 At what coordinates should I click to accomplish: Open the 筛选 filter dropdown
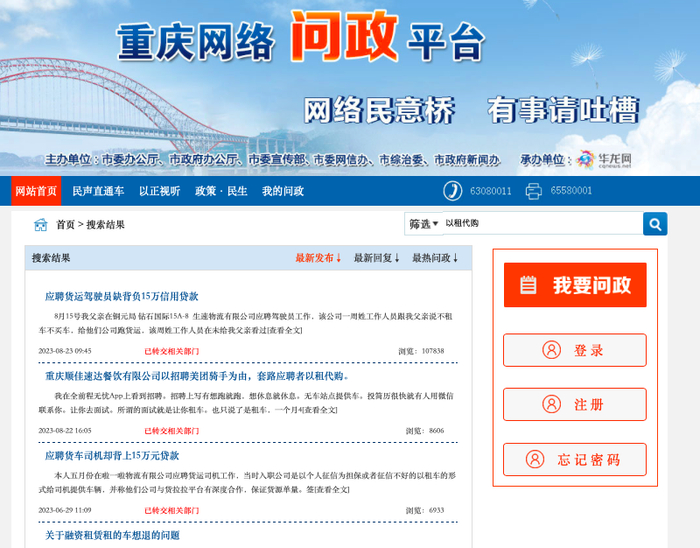pos(424,224)
